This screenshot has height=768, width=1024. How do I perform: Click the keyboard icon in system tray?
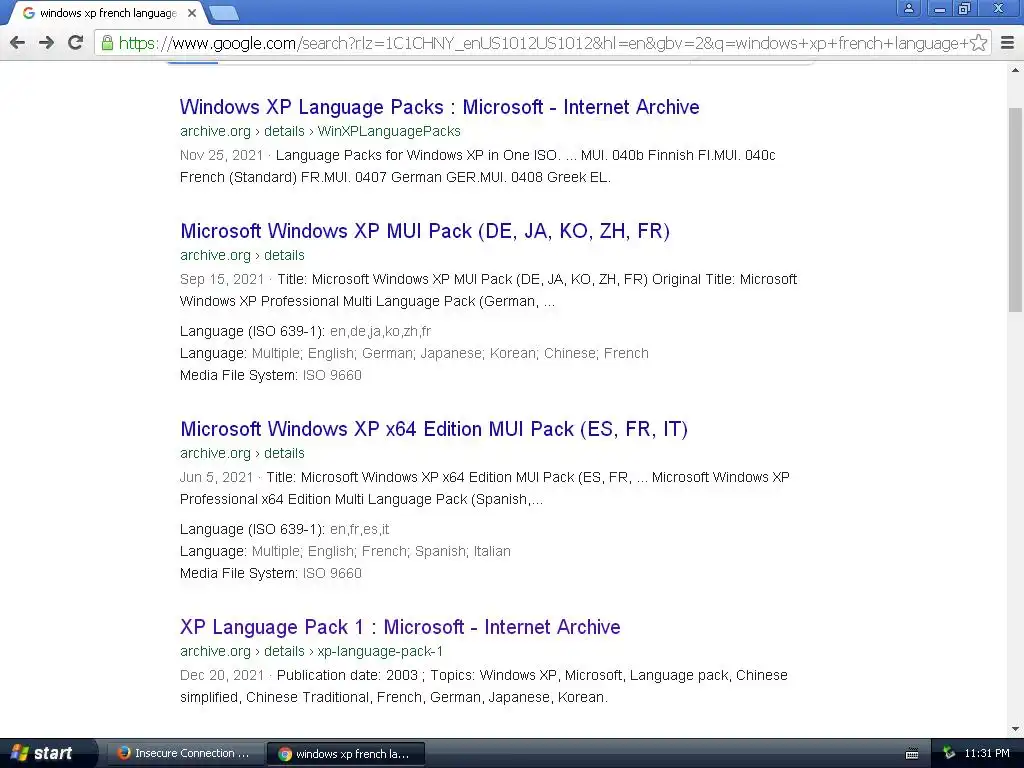pos(912,754)
